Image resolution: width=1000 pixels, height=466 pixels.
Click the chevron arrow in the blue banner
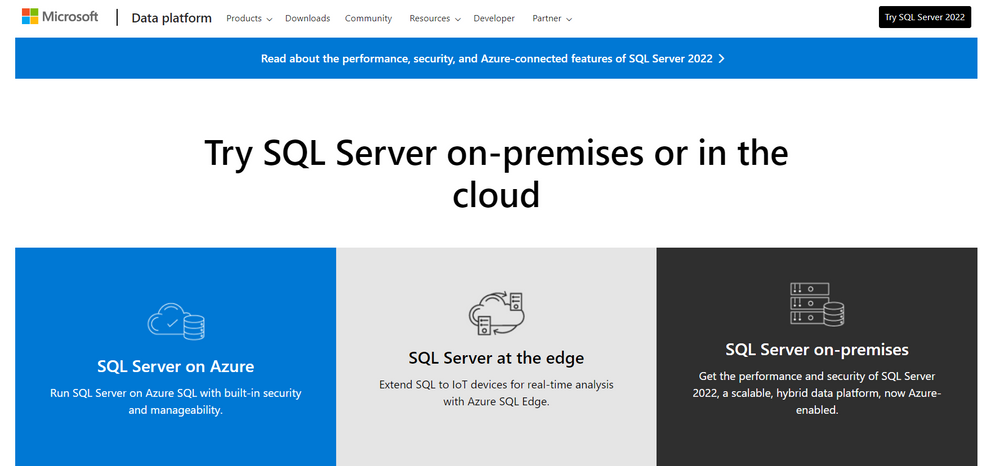pyautogui.click(x=722, y=58)
